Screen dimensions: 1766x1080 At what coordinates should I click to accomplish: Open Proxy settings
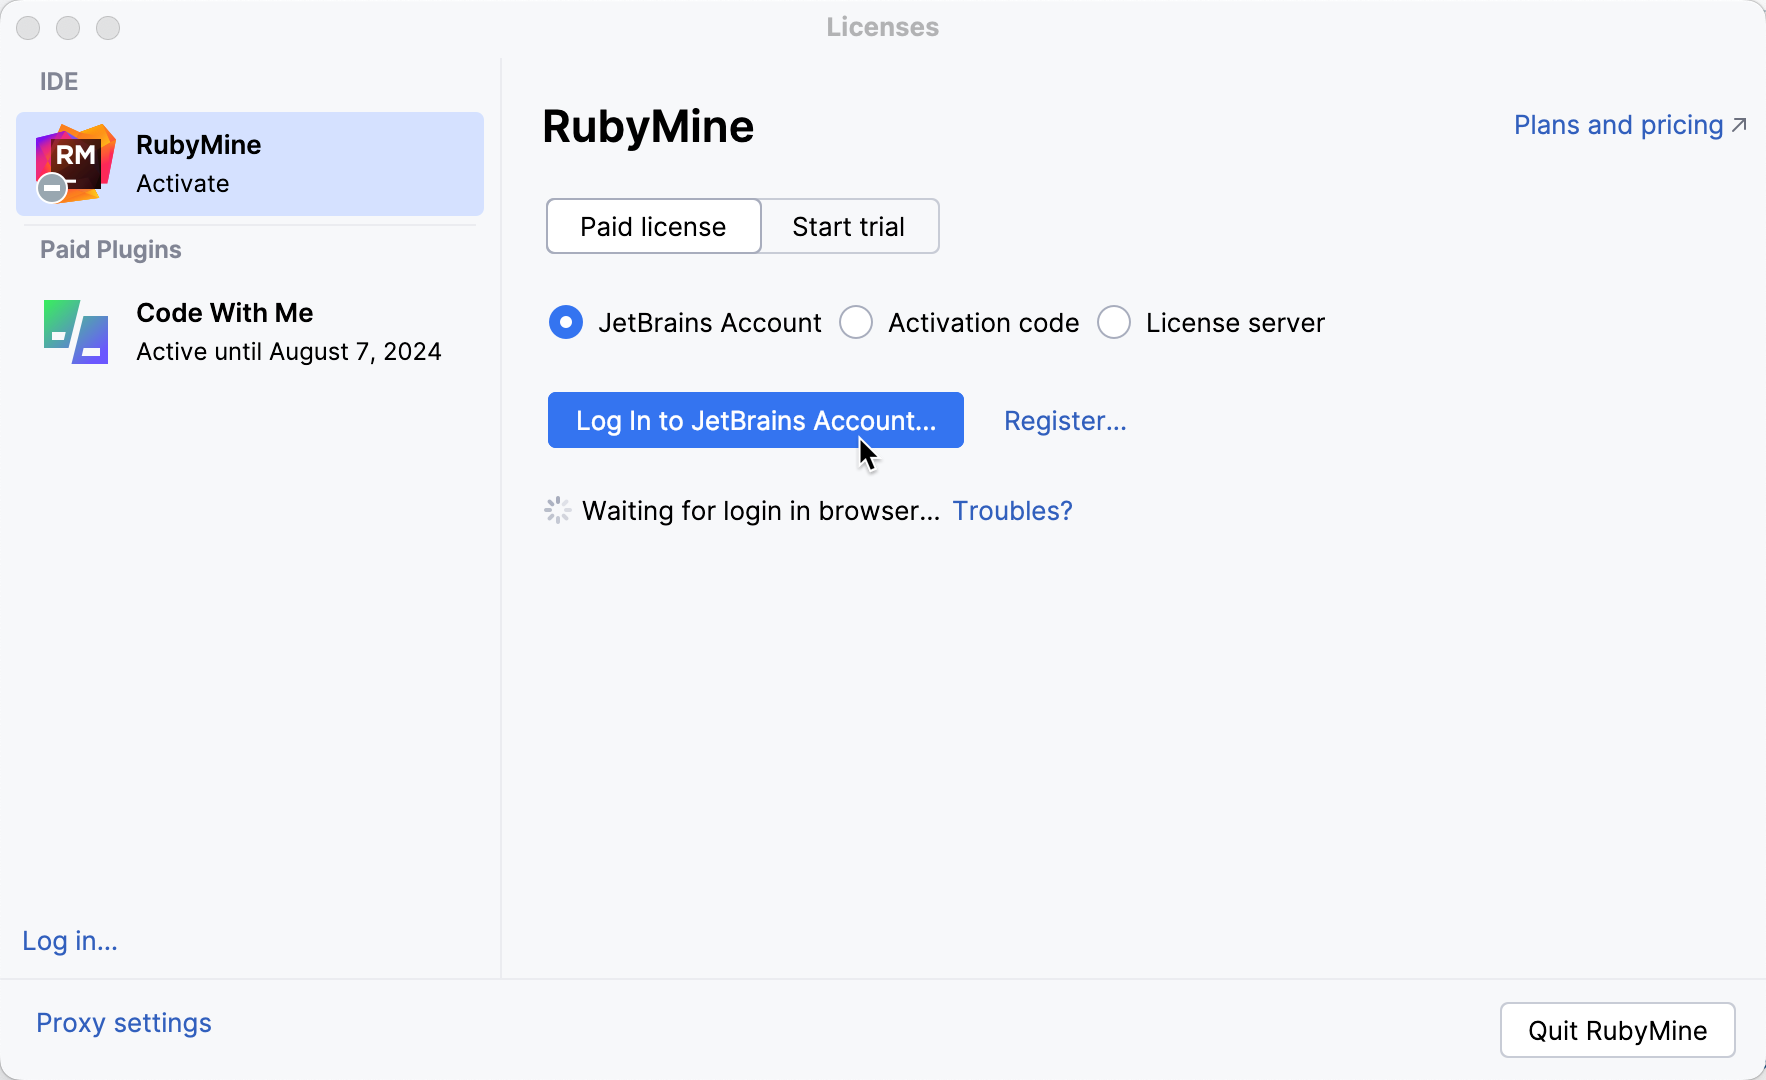click(123, 1022)
